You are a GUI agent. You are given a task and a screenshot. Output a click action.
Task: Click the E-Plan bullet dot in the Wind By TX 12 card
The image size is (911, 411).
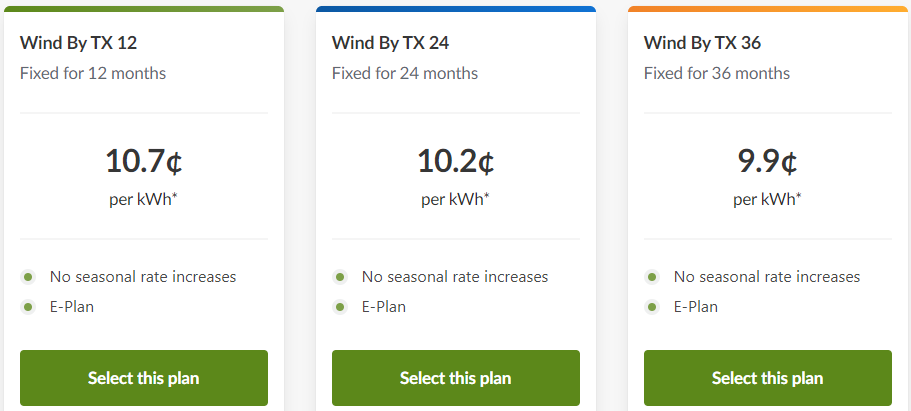point(28,306)
